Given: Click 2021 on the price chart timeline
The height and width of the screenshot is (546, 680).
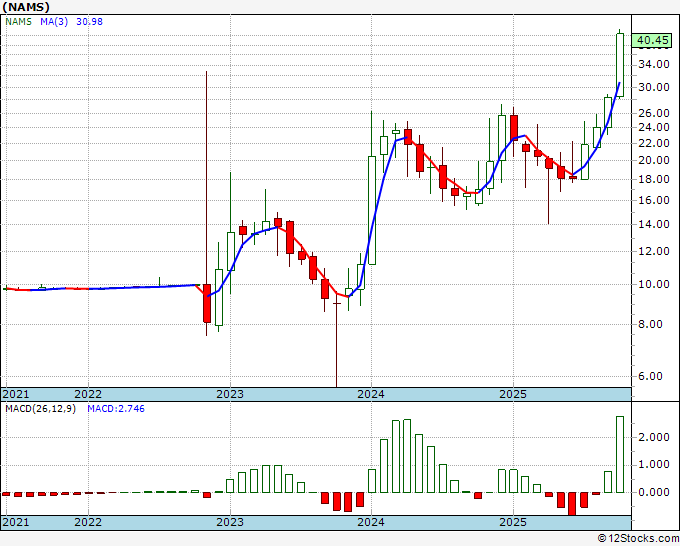Looking at the screenshot, I should click(16, 394).
